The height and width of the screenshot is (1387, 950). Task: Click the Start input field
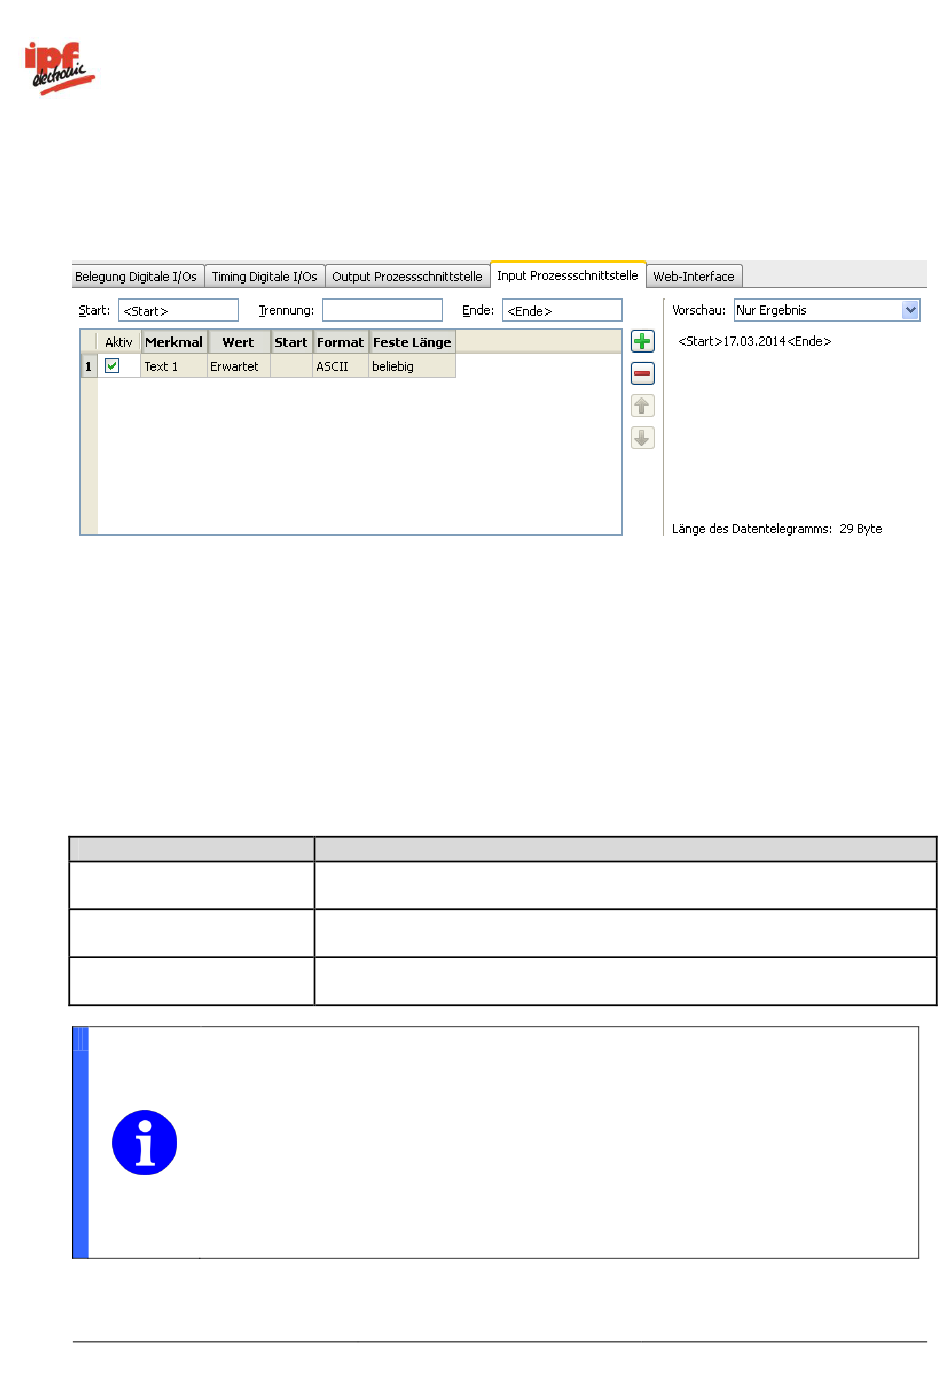click(x=178, y=310)
